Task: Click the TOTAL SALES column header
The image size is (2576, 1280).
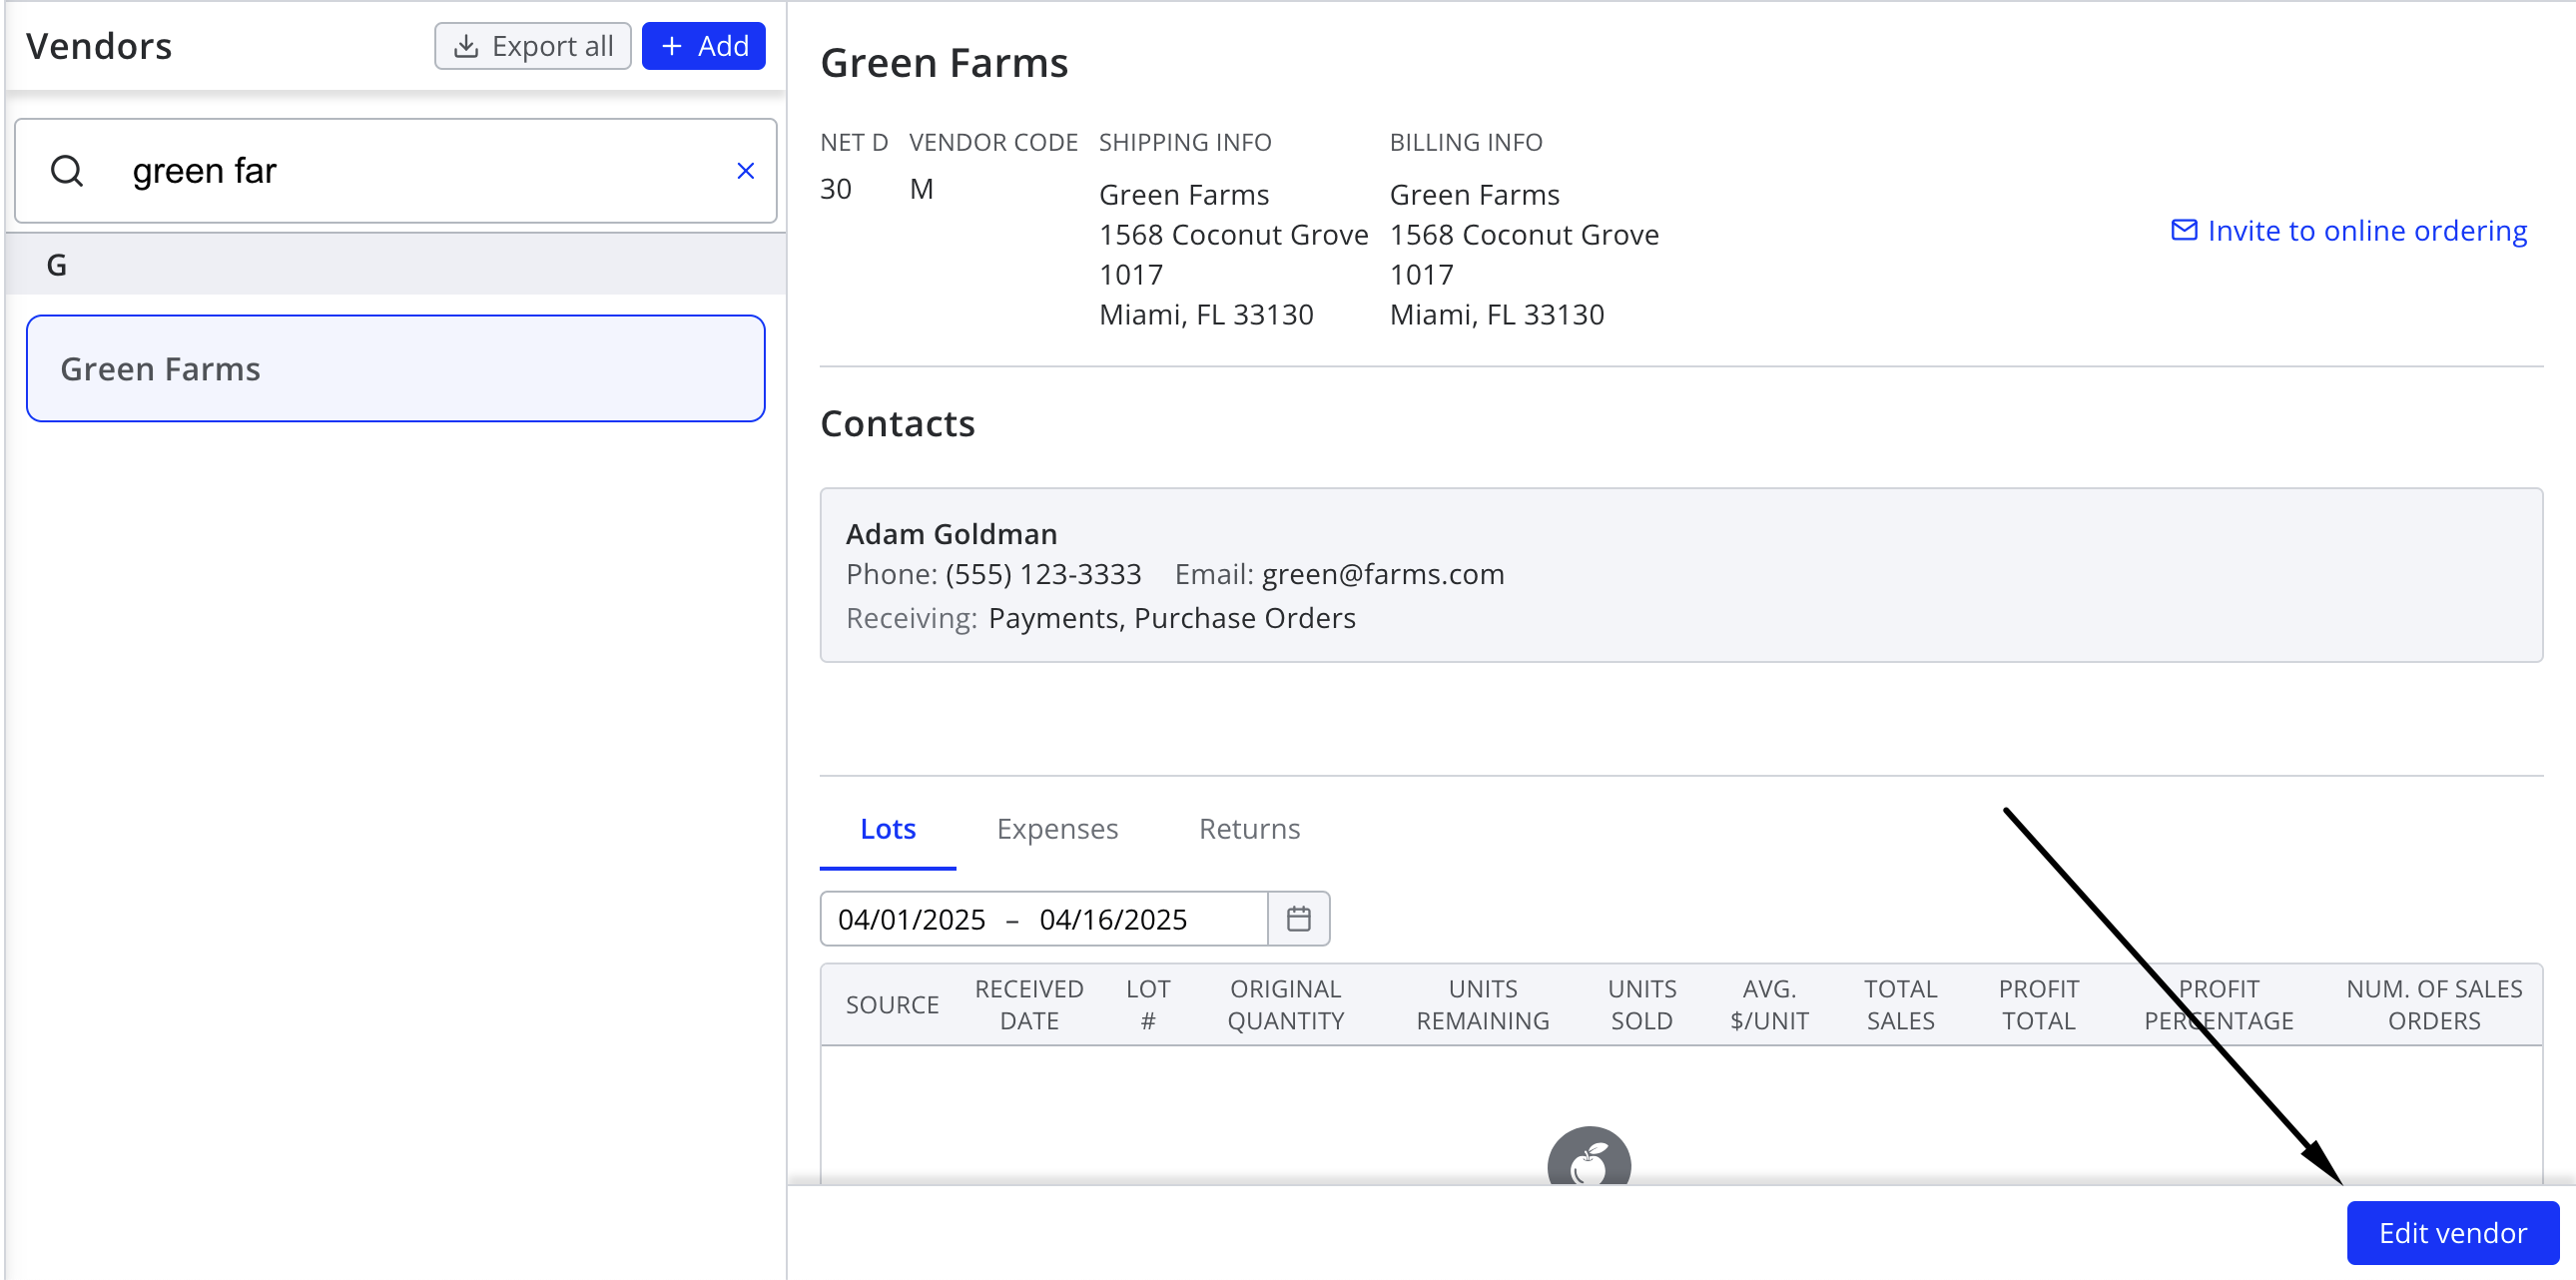Action: pos(1900,1004)
